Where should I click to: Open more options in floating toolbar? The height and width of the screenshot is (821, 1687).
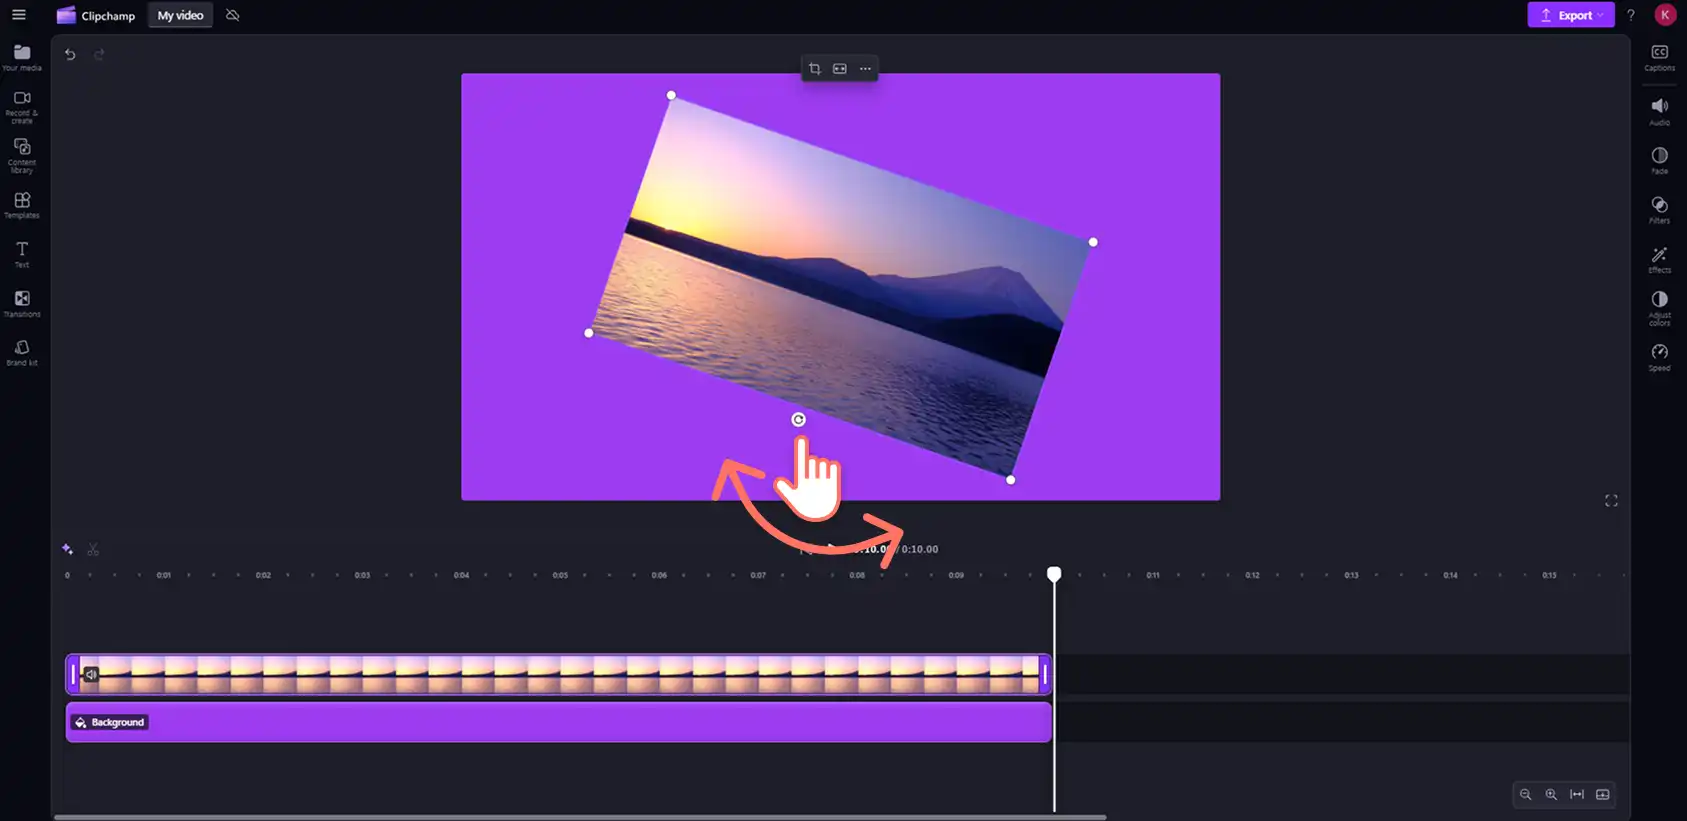(x=865, y=69)
